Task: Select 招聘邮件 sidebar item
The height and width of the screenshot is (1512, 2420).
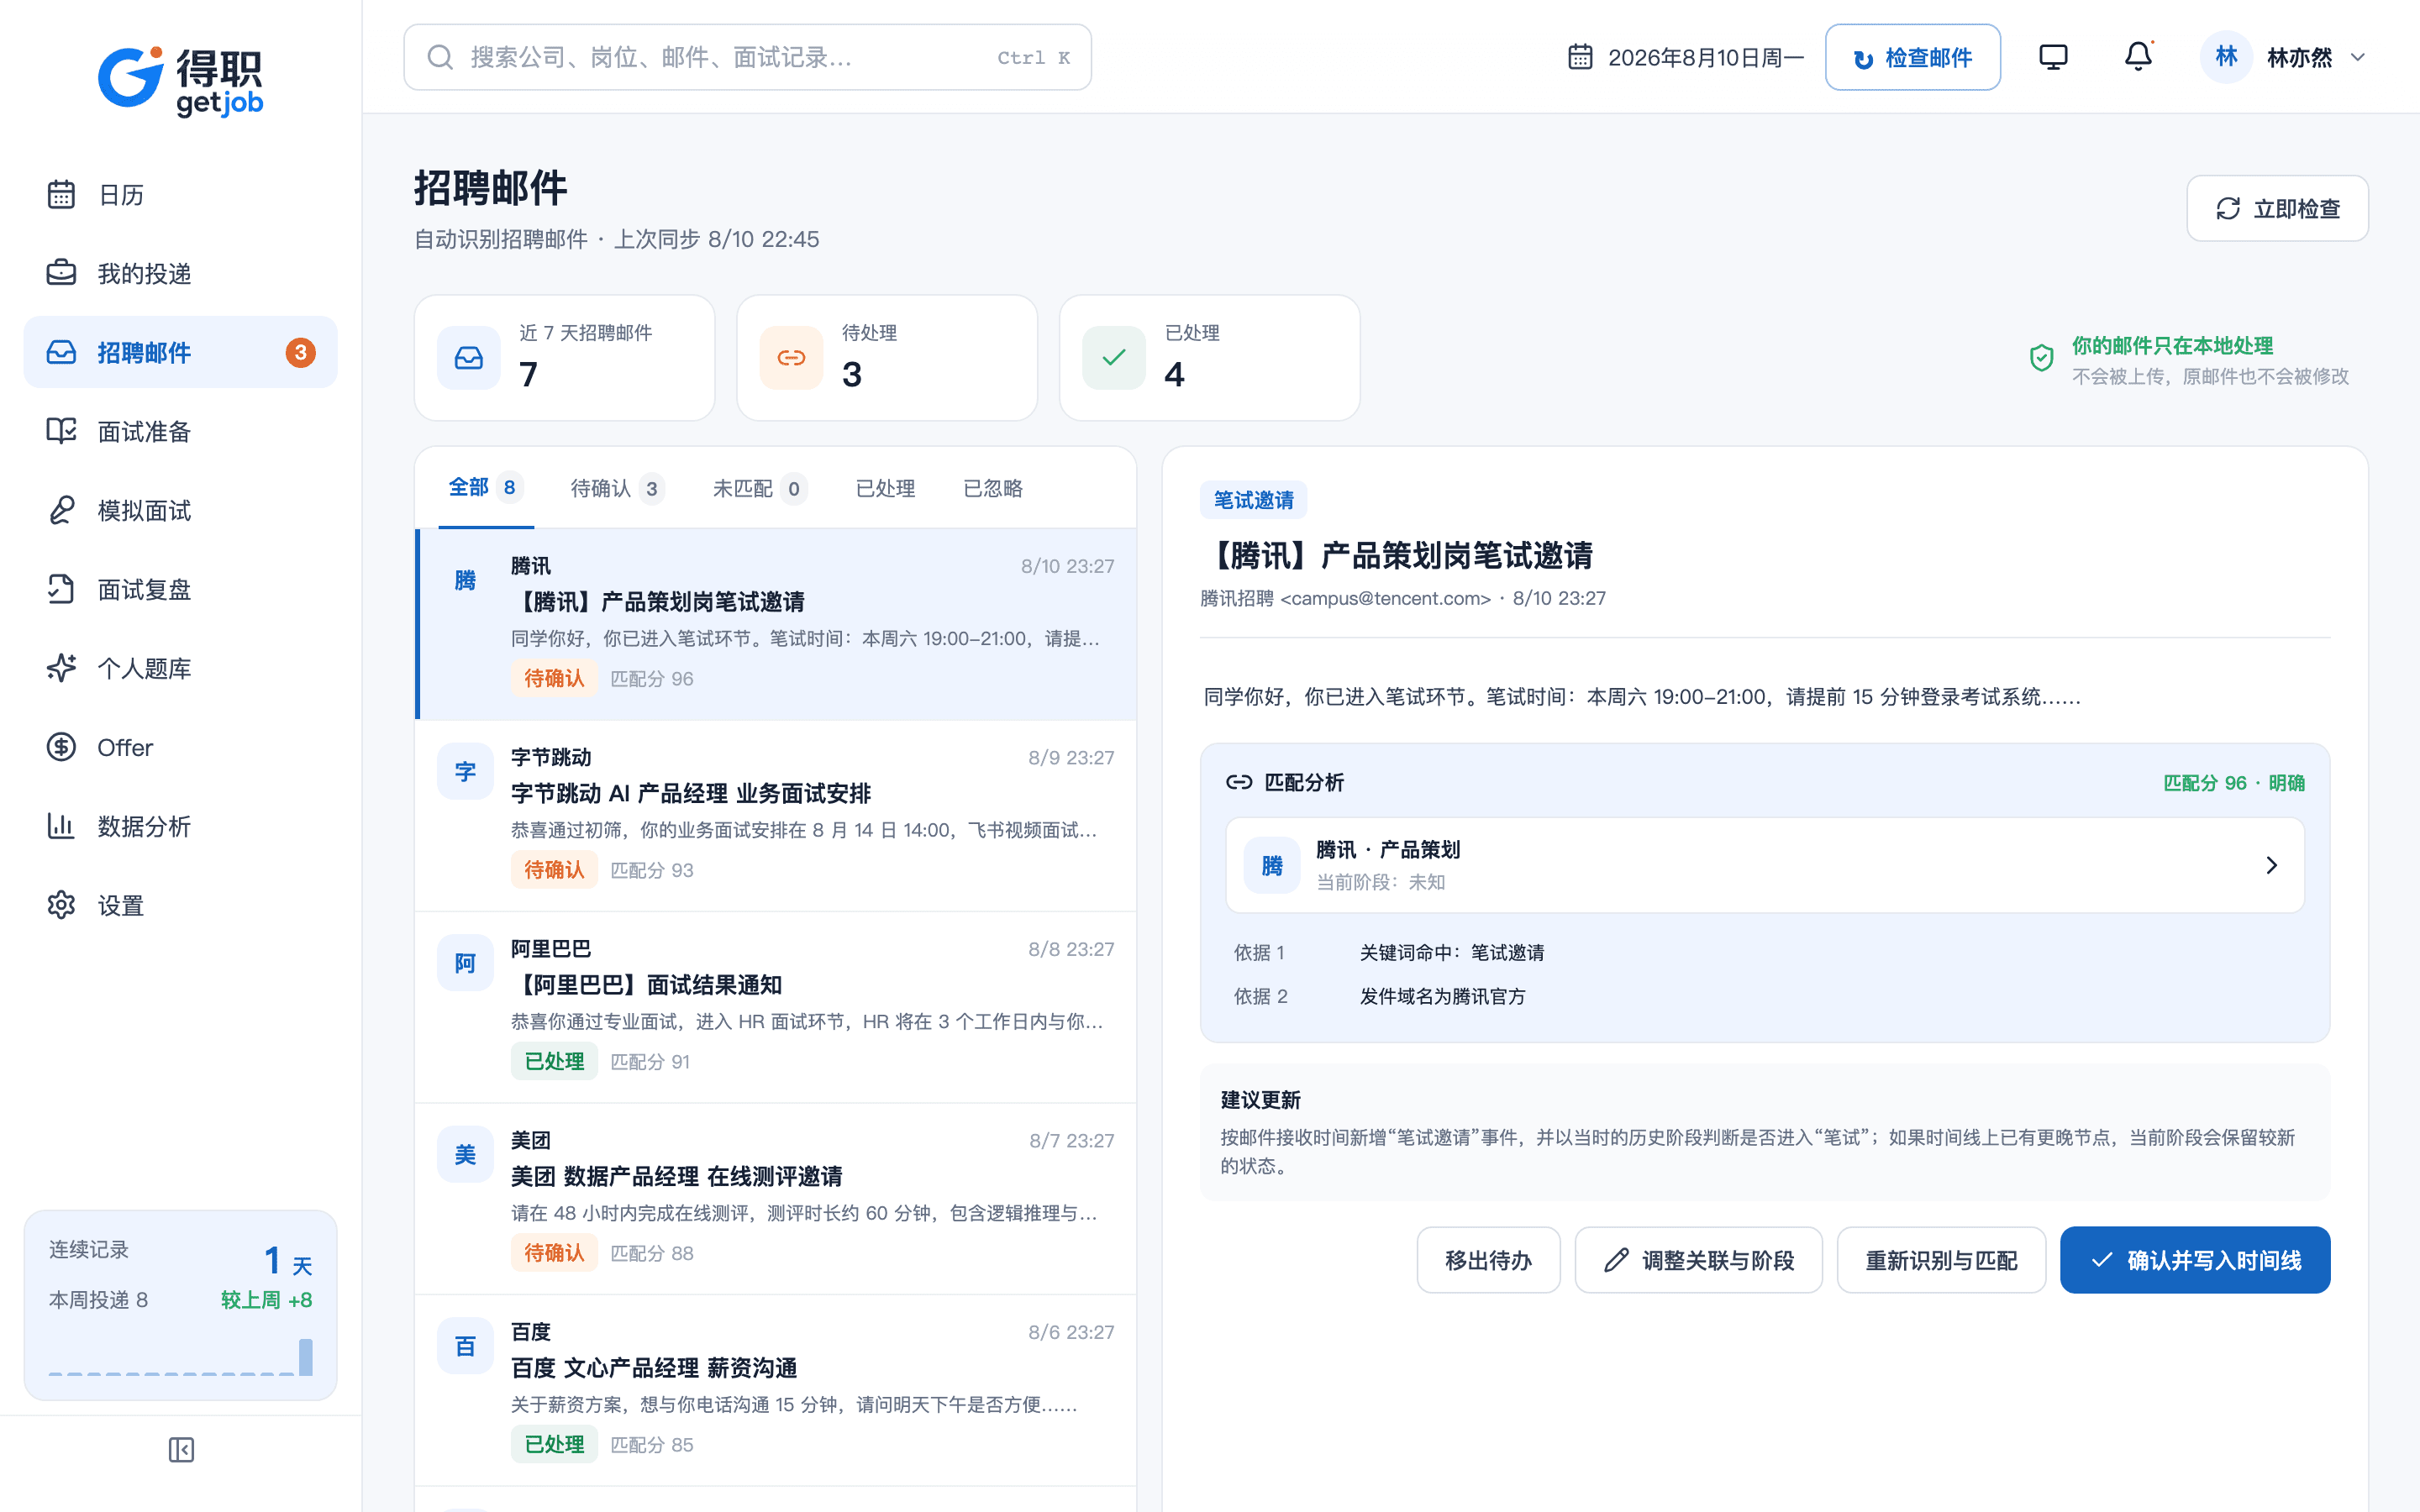Action: tap(180, 352)
